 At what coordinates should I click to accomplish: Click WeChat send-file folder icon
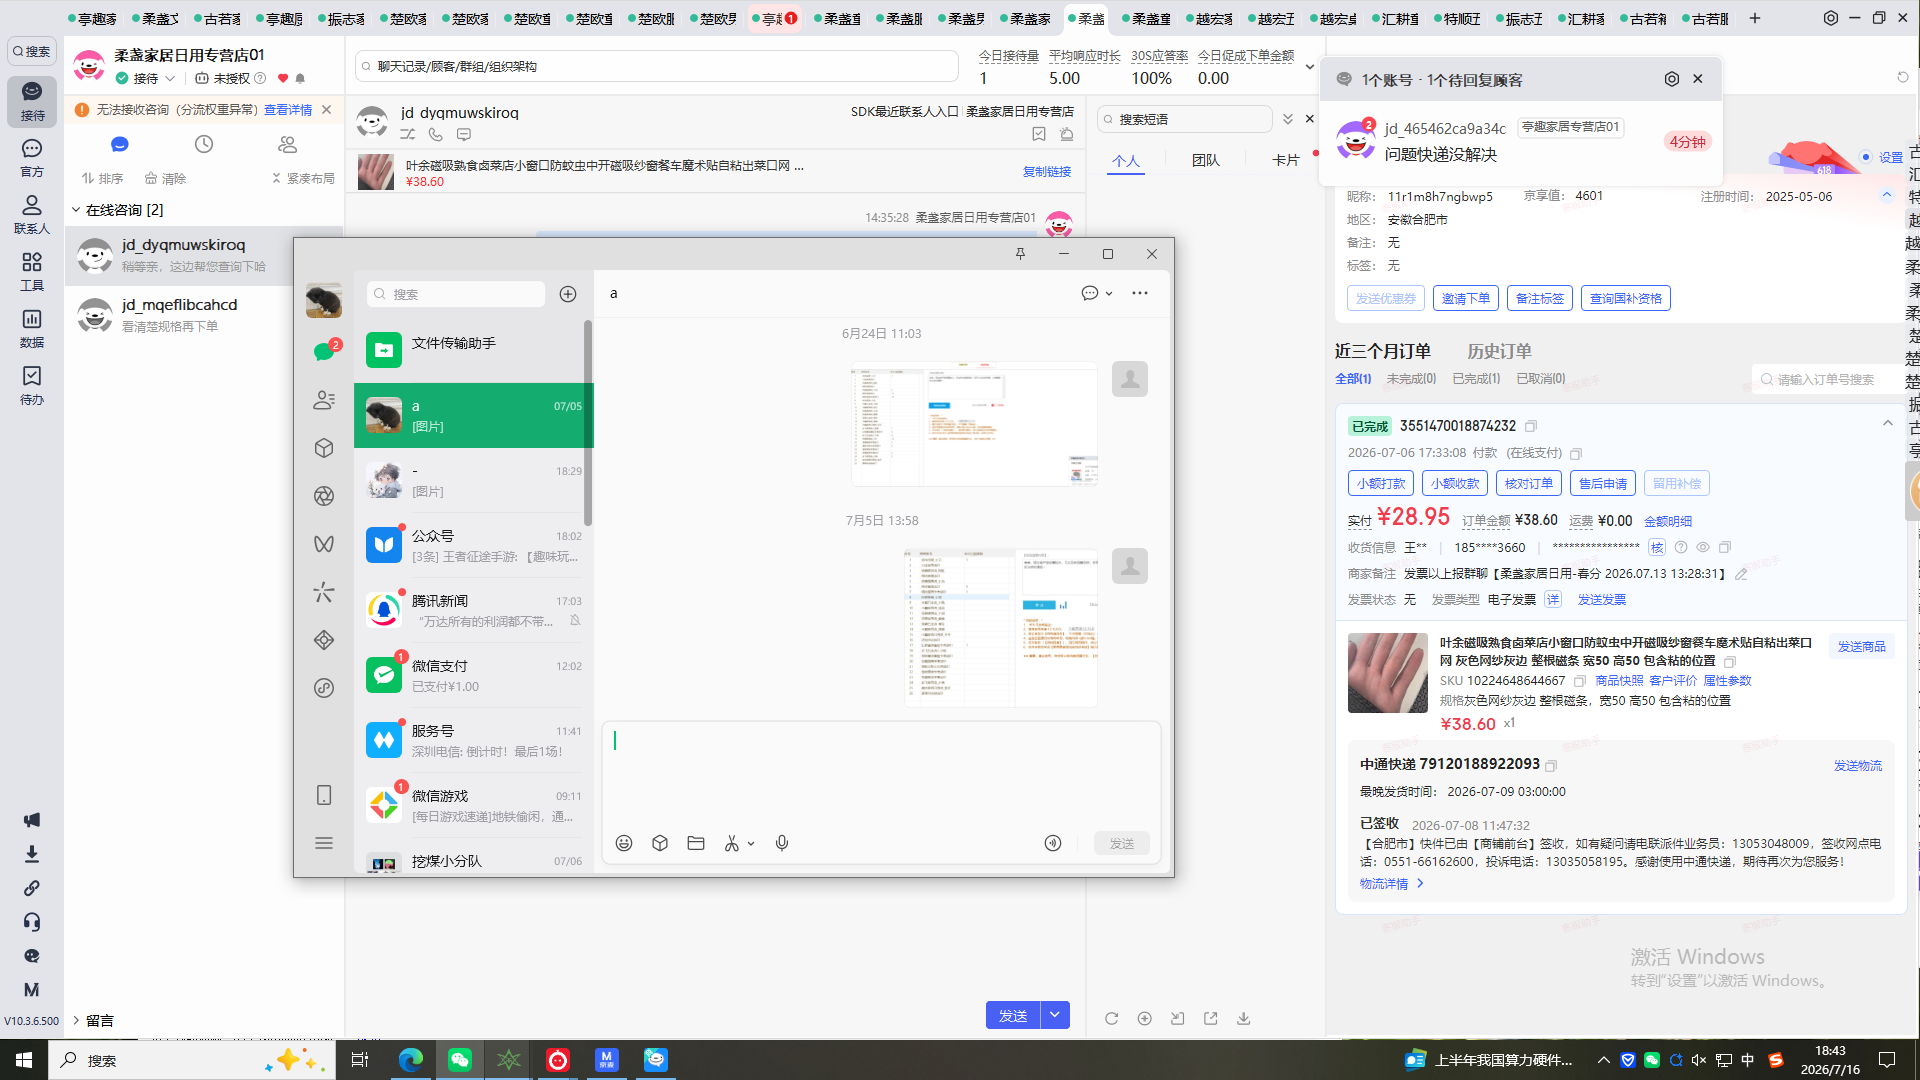pos(696,843)
